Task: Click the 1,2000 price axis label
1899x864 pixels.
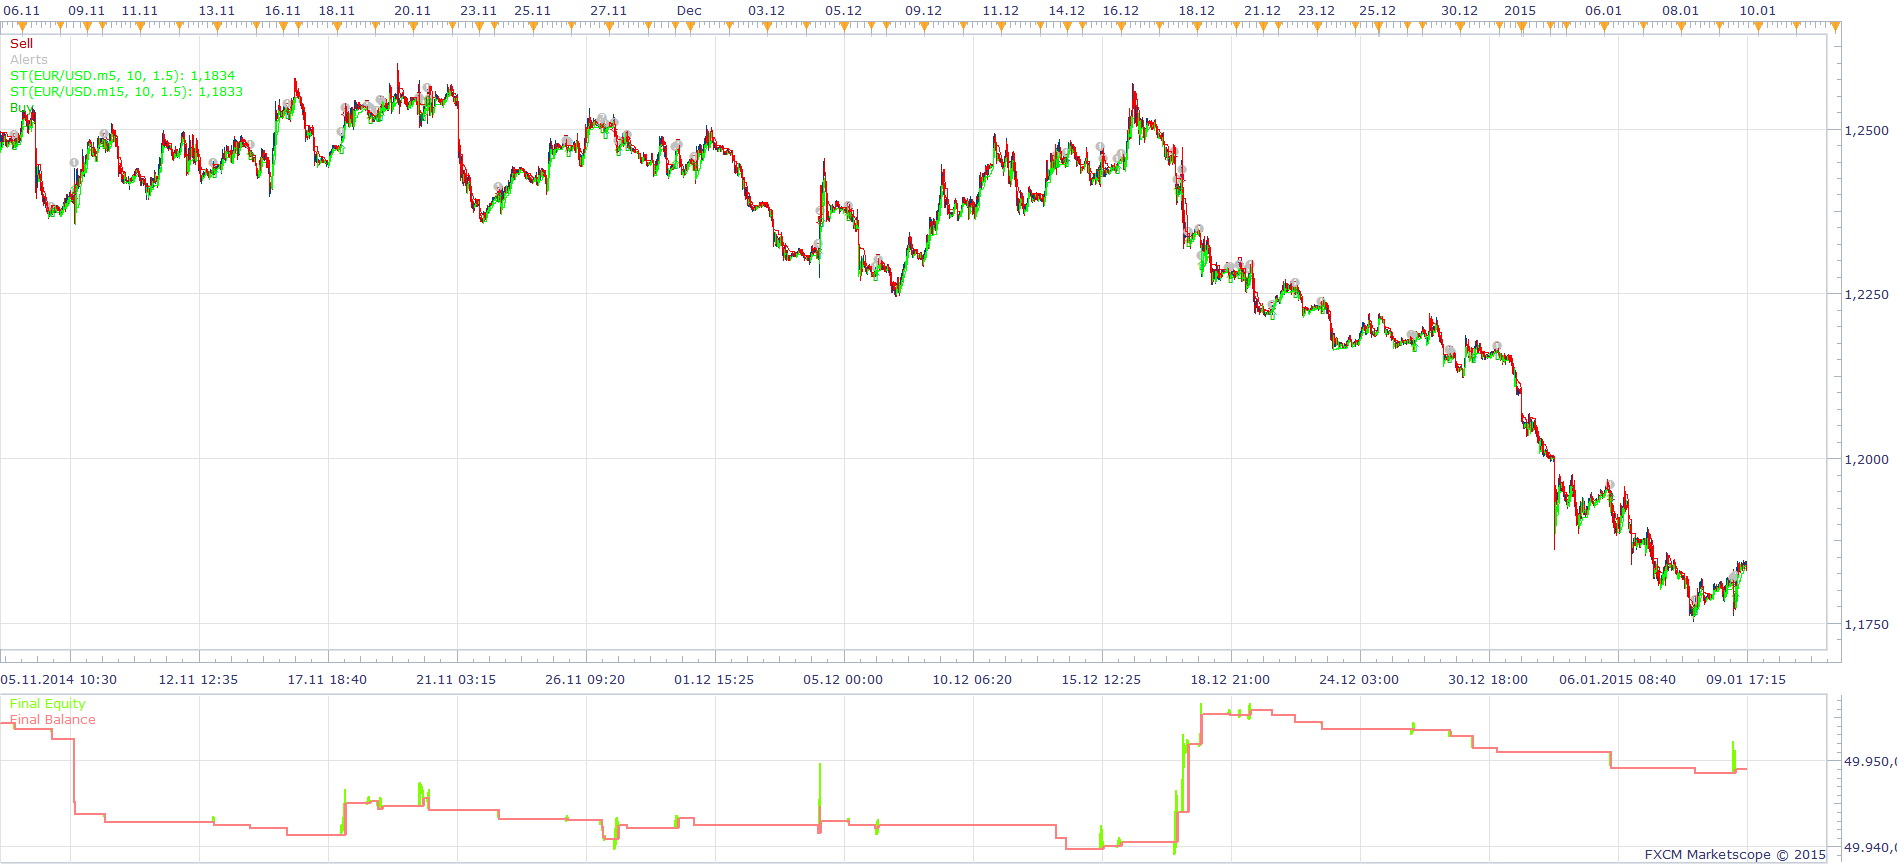Action: pos(1866,460)
